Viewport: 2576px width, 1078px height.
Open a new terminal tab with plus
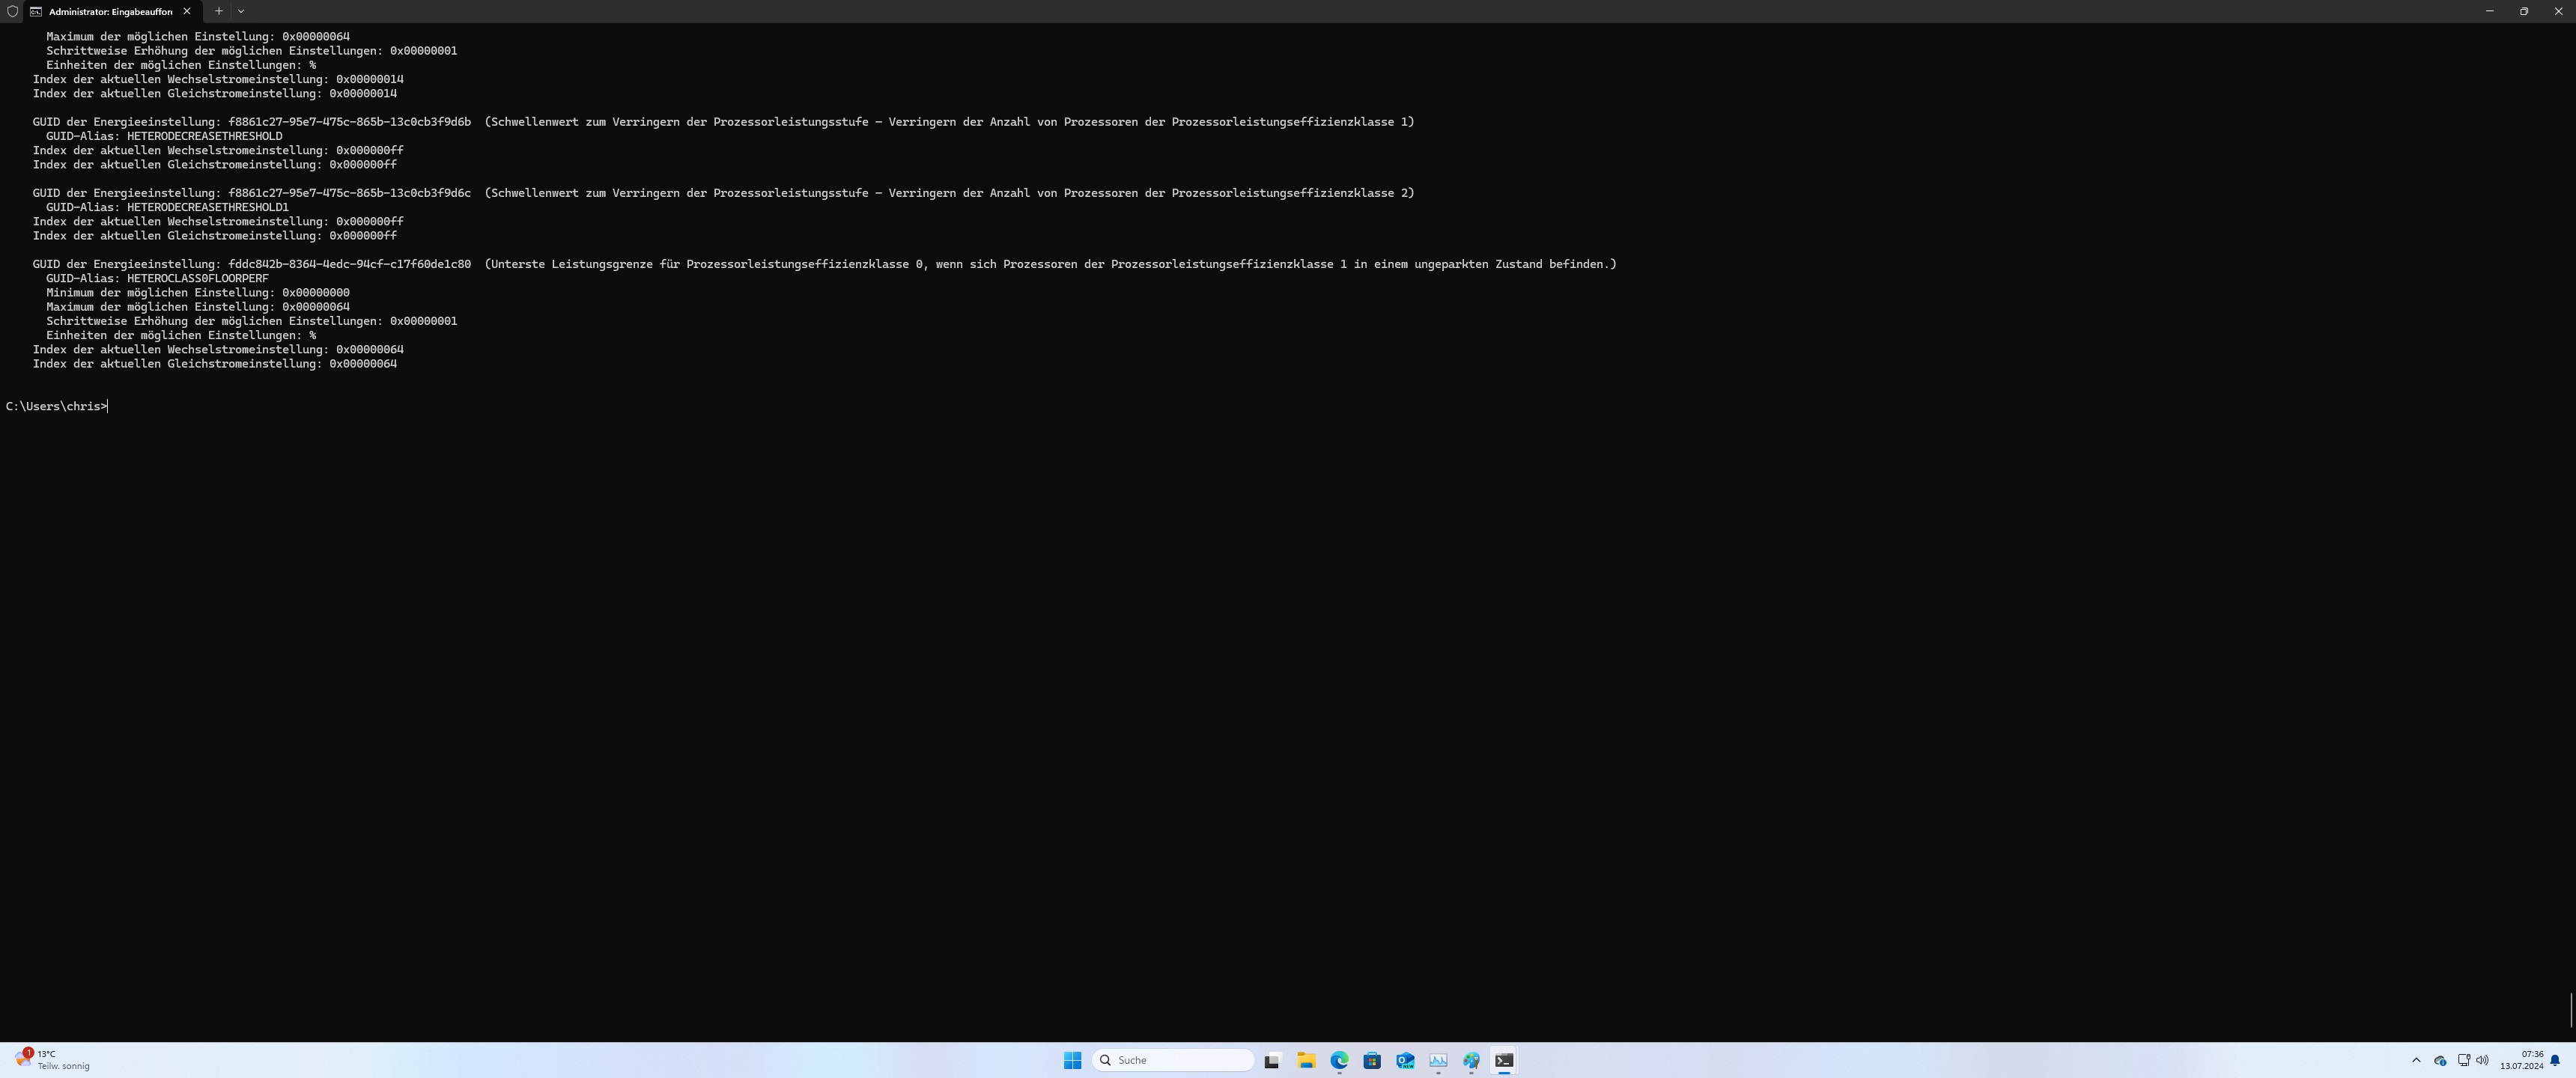pos(219,11)
